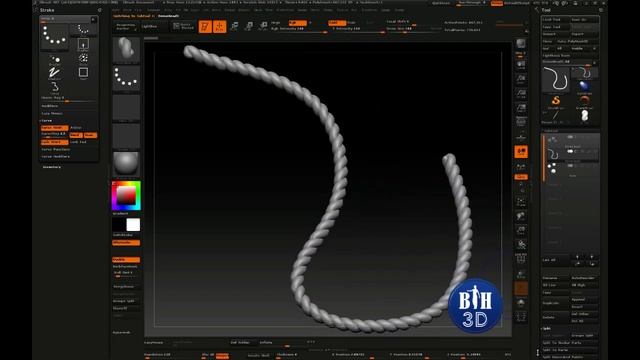
Task: Click Split To Parts button
Action: pyautogui.click(x=570, y=350)
